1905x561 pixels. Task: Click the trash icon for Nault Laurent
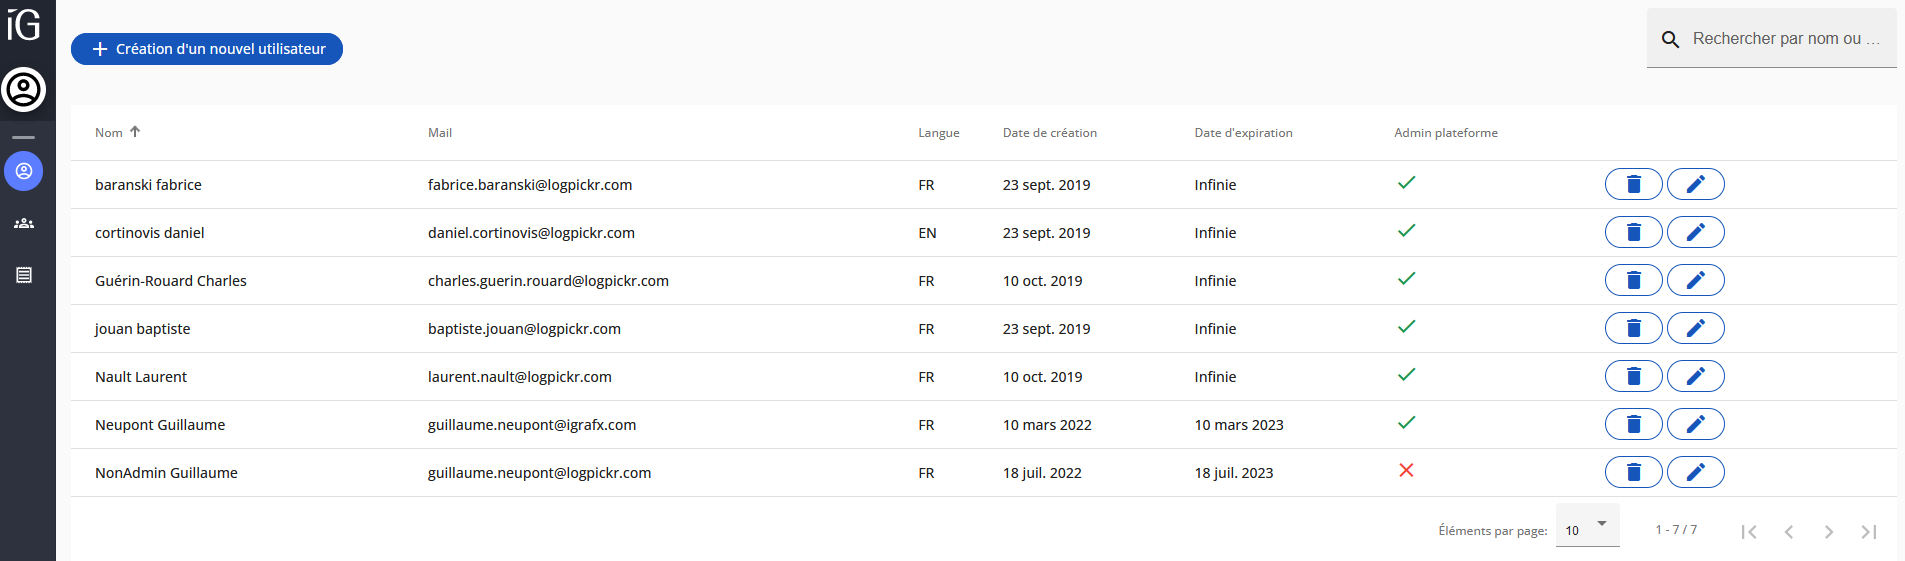pyautogui.click(x=1633, y=376)
